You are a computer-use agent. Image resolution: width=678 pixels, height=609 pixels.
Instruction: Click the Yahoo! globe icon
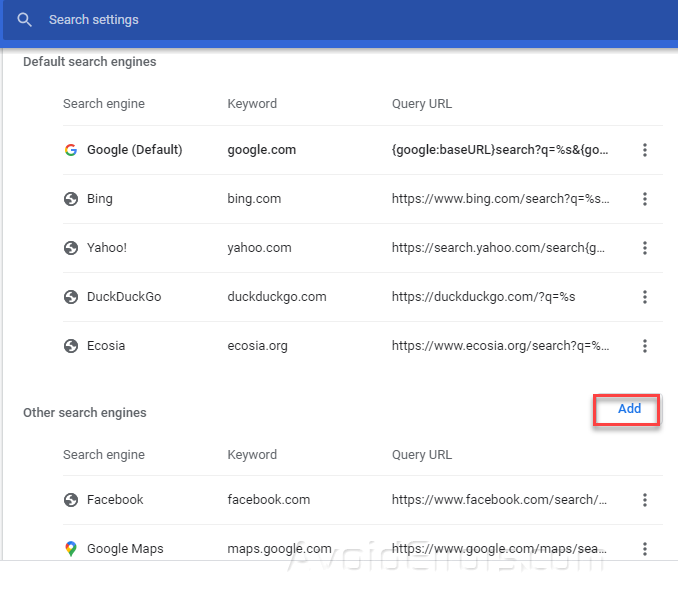pyautogui.click(x=71, y=248)
